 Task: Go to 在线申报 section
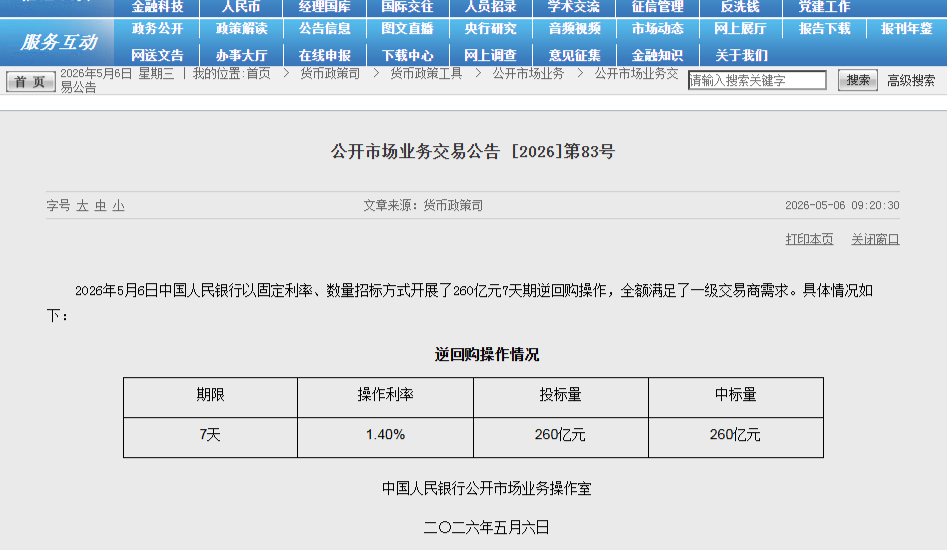pos(324,56)
